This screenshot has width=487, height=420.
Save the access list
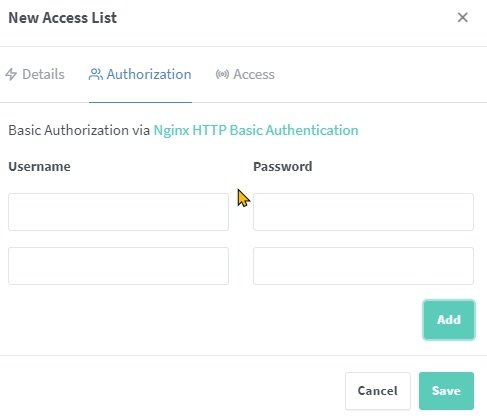tap(446, 391)
